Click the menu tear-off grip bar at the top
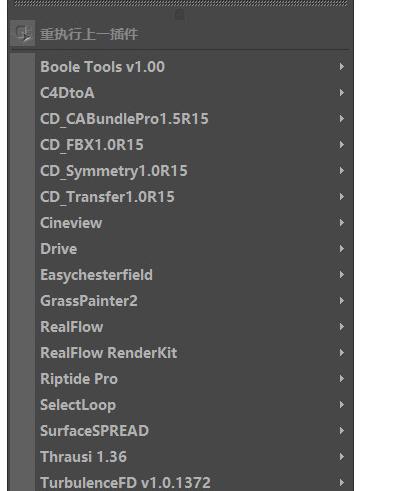Image resolution: width=419 pixels, height=491 pixels. click(x=180, y=3)
